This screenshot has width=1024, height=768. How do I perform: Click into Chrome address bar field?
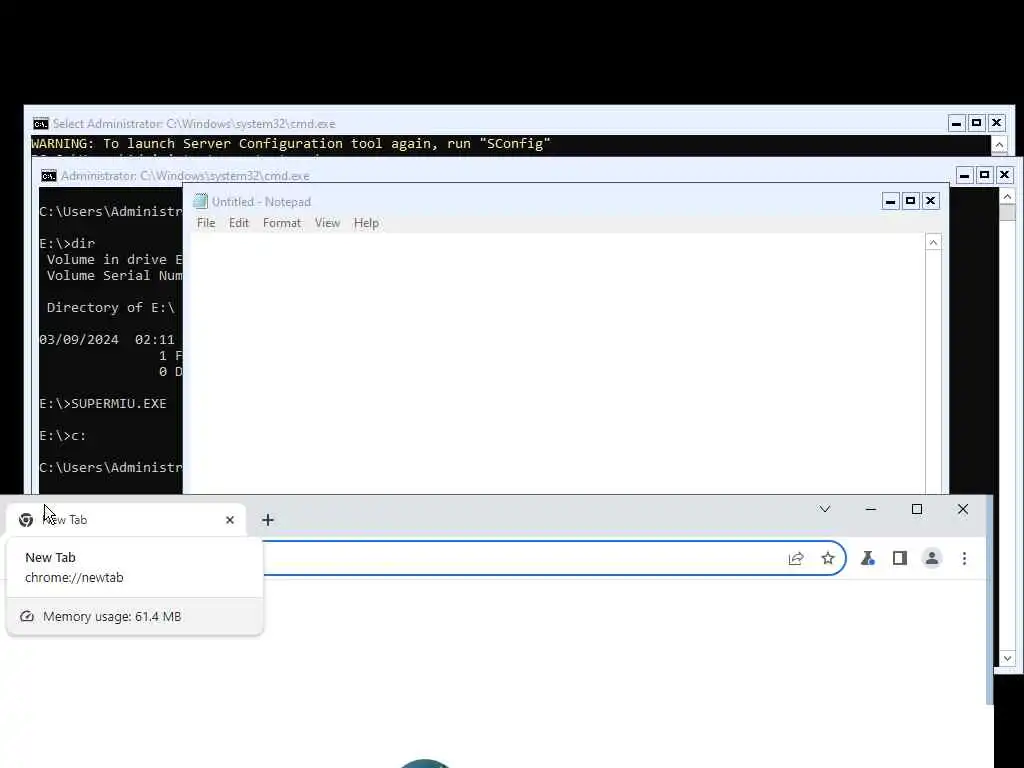click(522, 558)
